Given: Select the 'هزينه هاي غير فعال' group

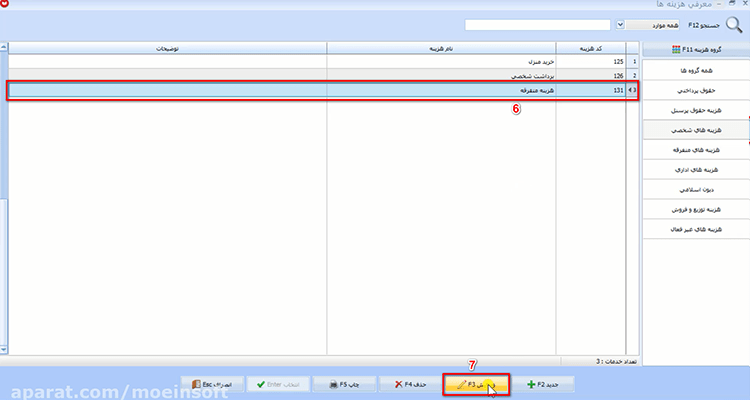Looking at the screenshot, I should [696, 229].
